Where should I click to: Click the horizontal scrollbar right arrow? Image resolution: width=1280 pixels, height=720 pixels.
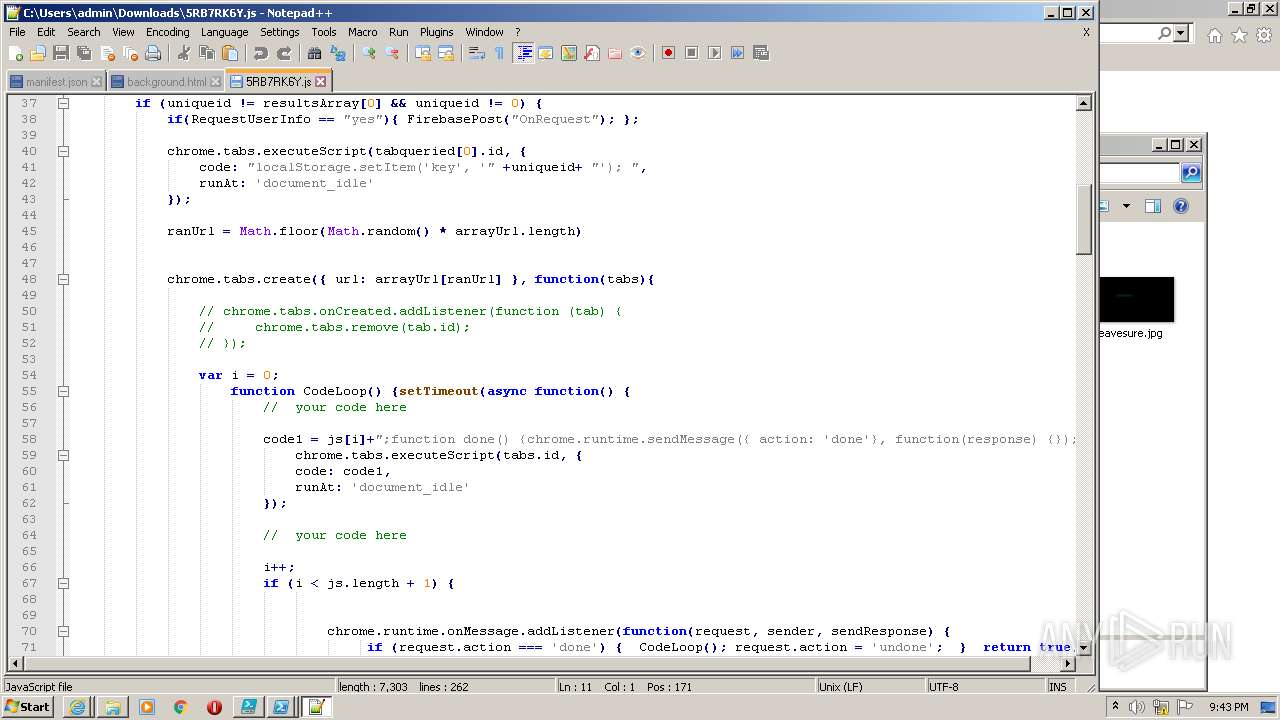(1067, 664)
